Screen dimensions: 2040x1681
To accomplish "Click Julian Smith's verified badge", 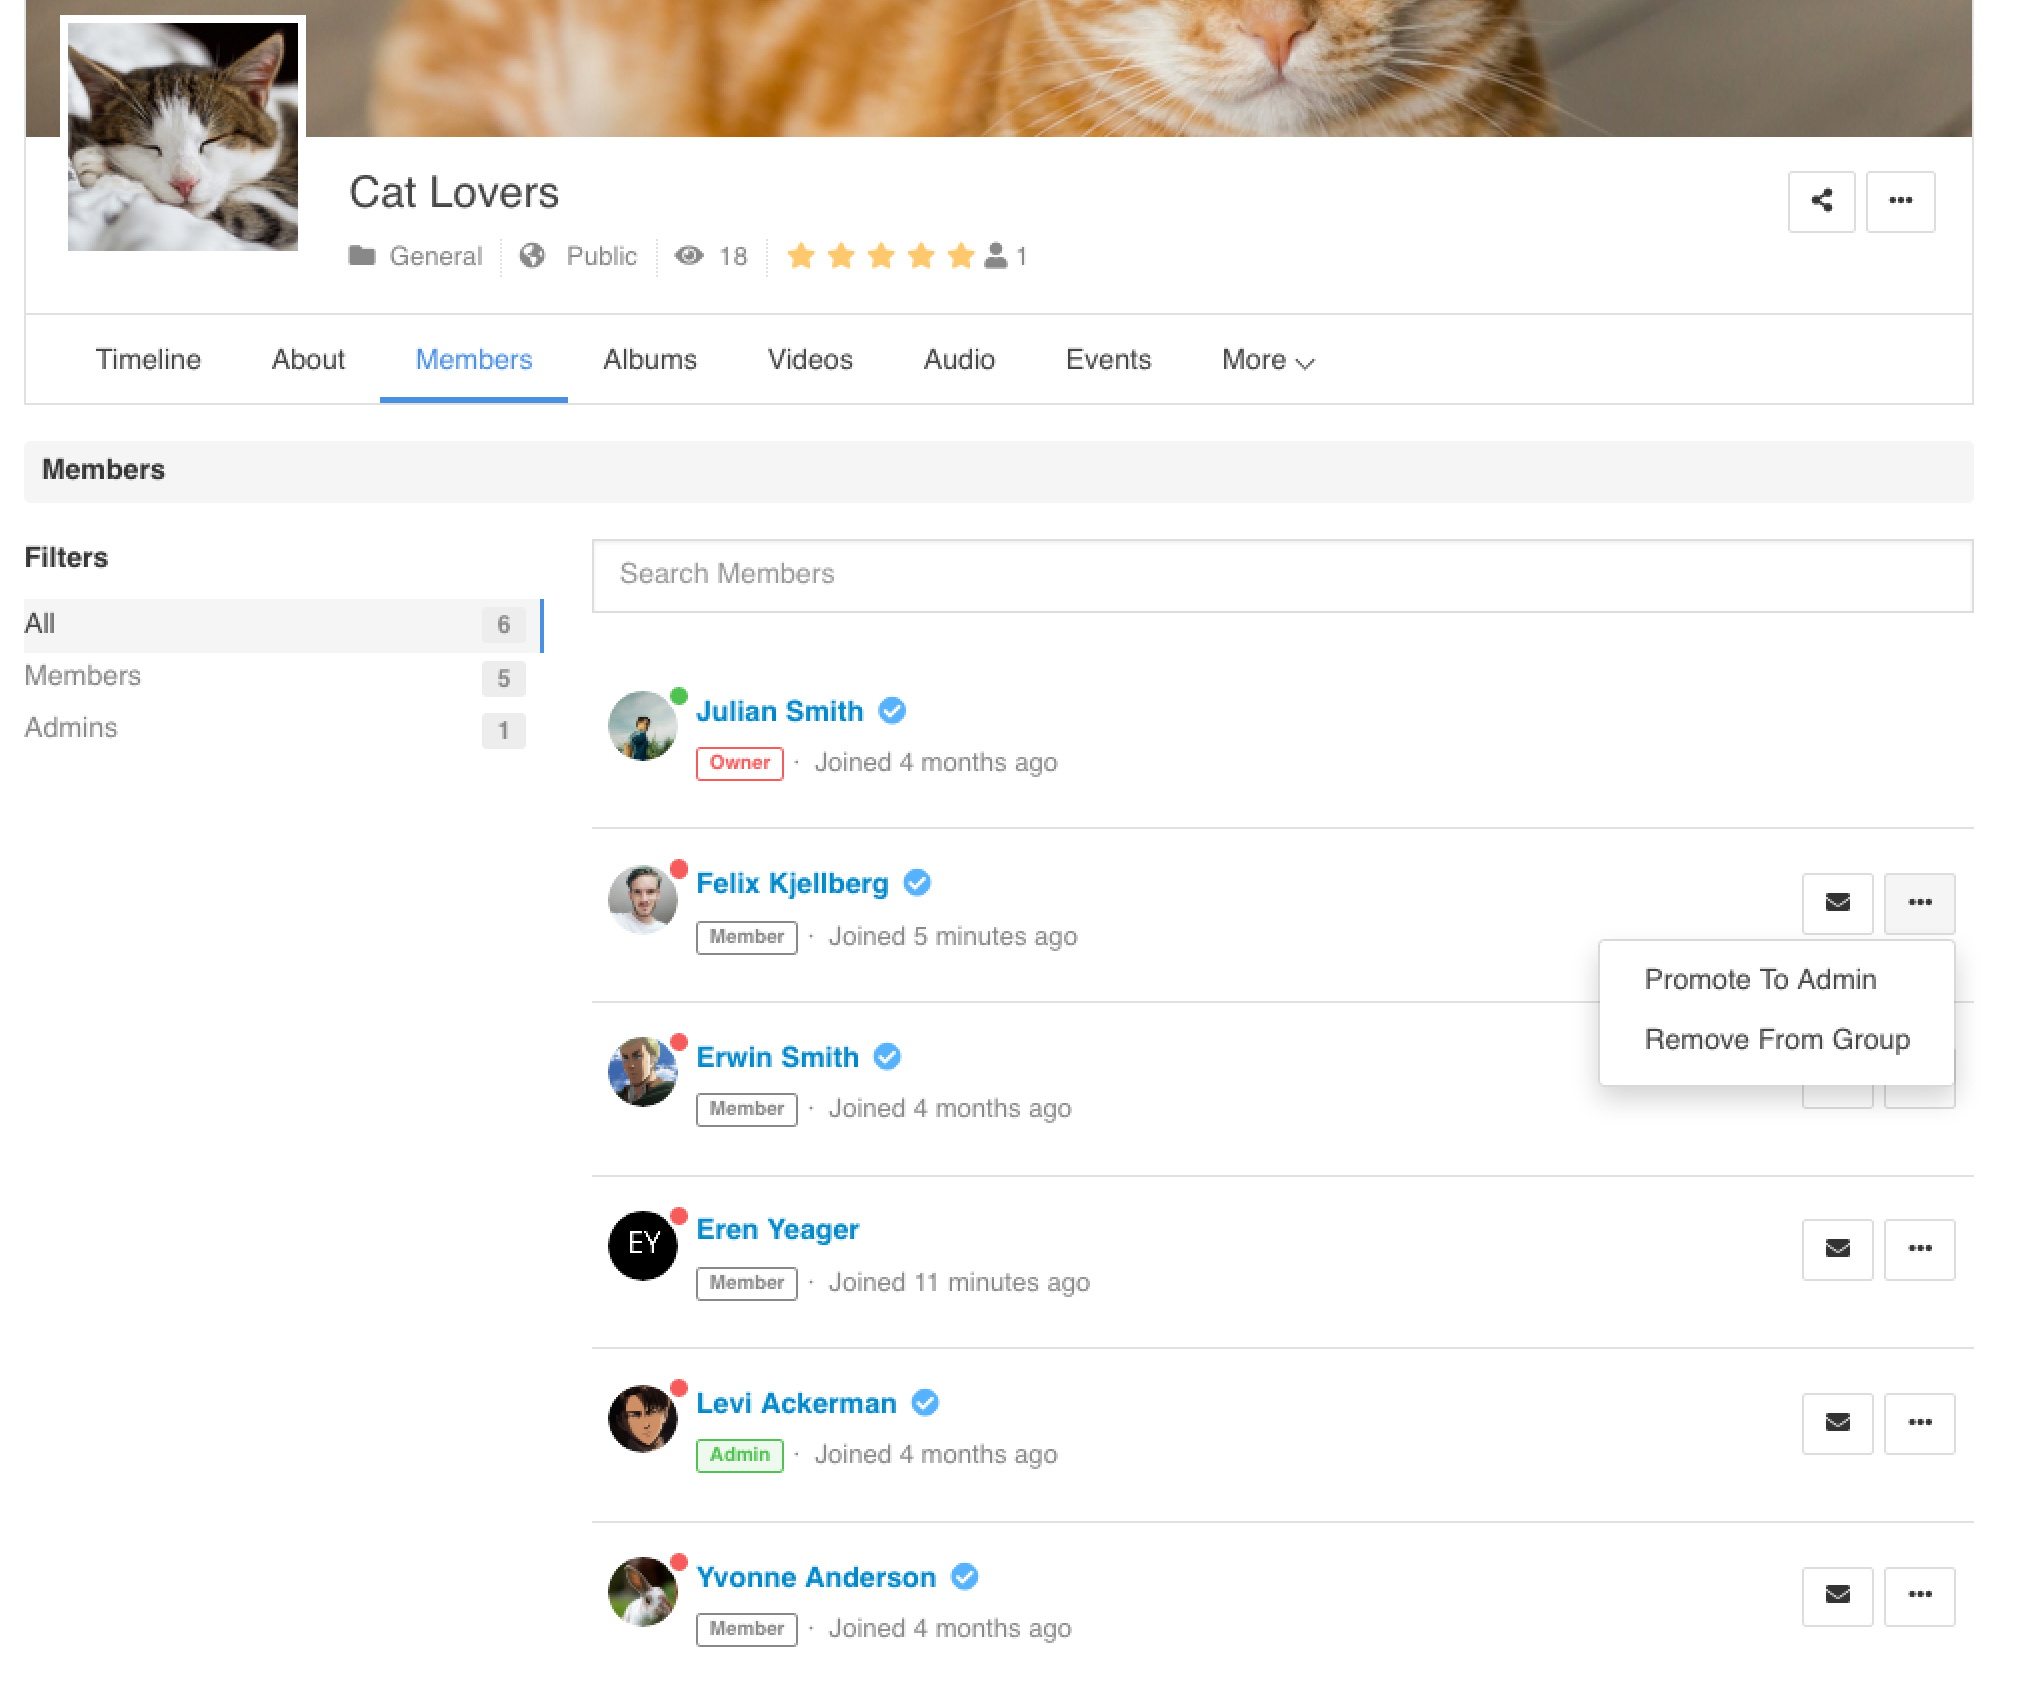I will point(892,711).
